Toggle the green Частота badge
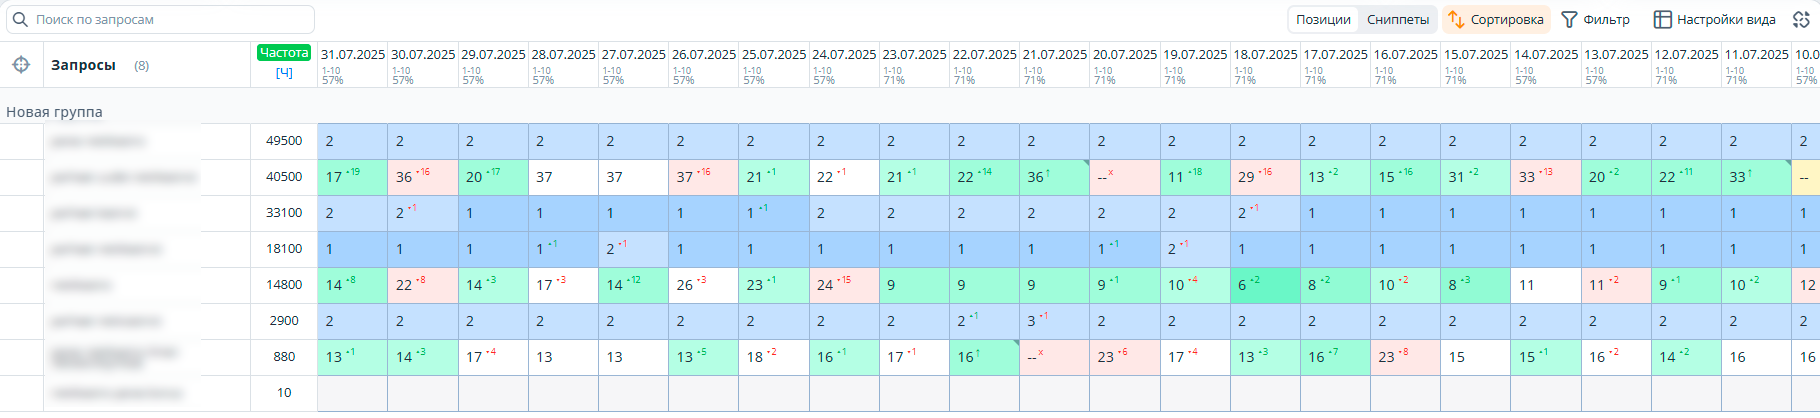 tap(284, 53)
